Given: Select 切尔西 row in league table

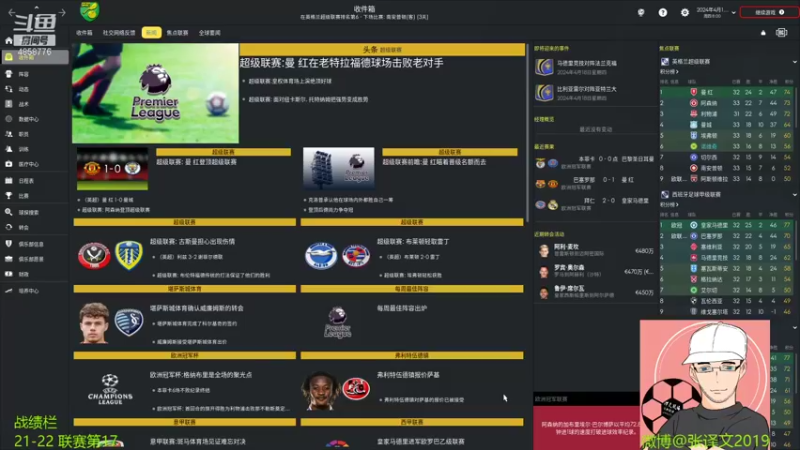Looking at the screenshot, I should pos(727,157).
